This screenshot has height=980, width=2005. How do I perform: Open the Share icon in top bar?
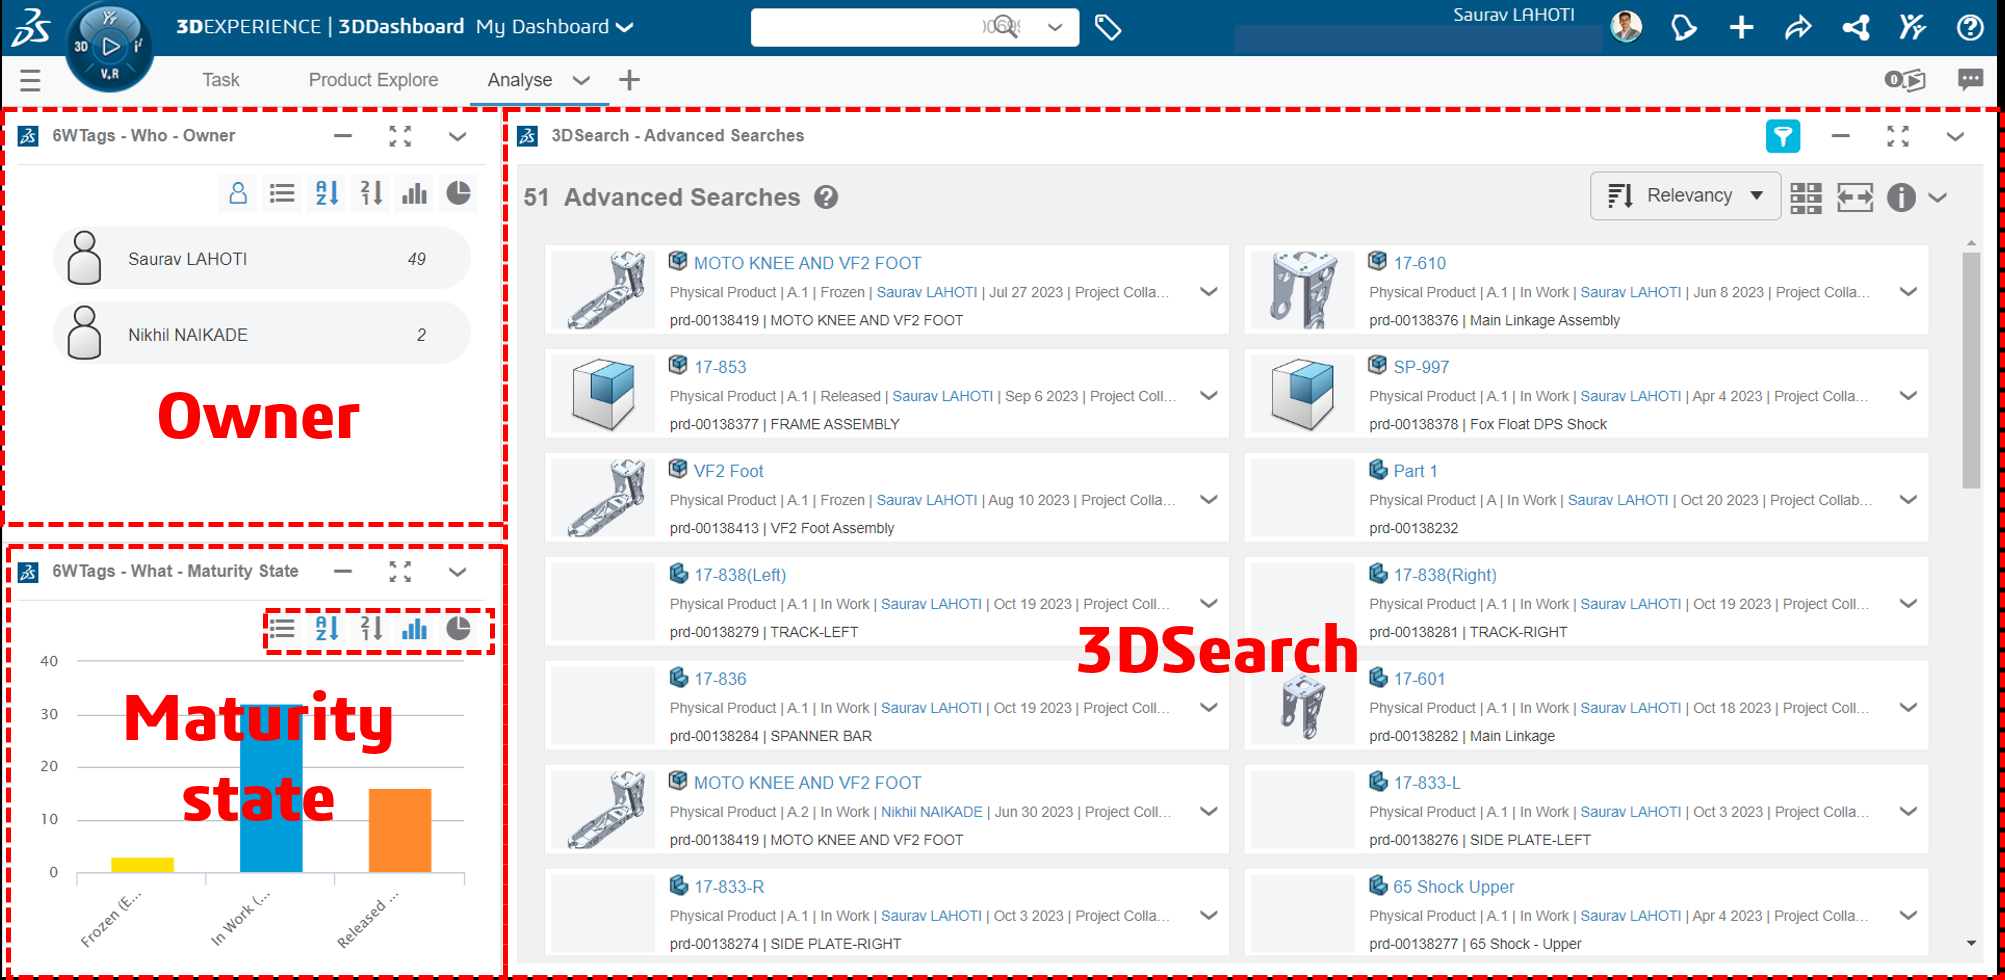[1798, 27]
